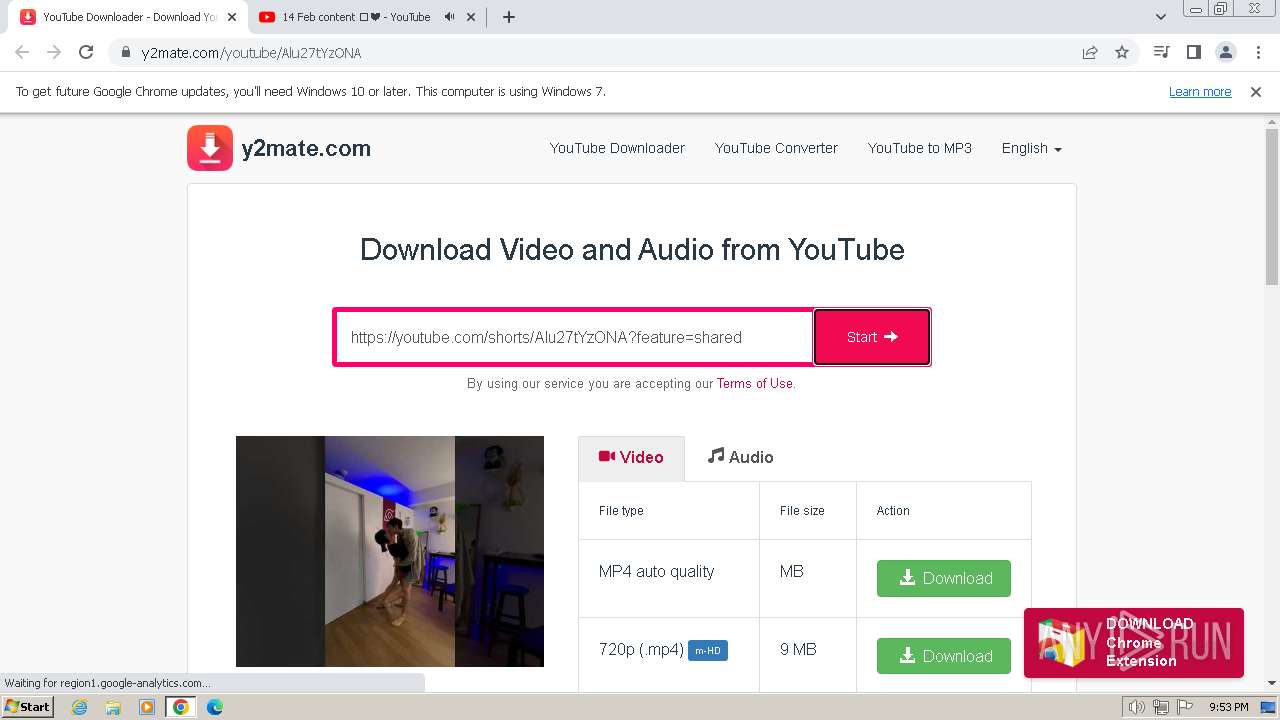This screenshot has width=1280, height=720.
Task: Go back with the browser back arrow
Action: point(22,52)
